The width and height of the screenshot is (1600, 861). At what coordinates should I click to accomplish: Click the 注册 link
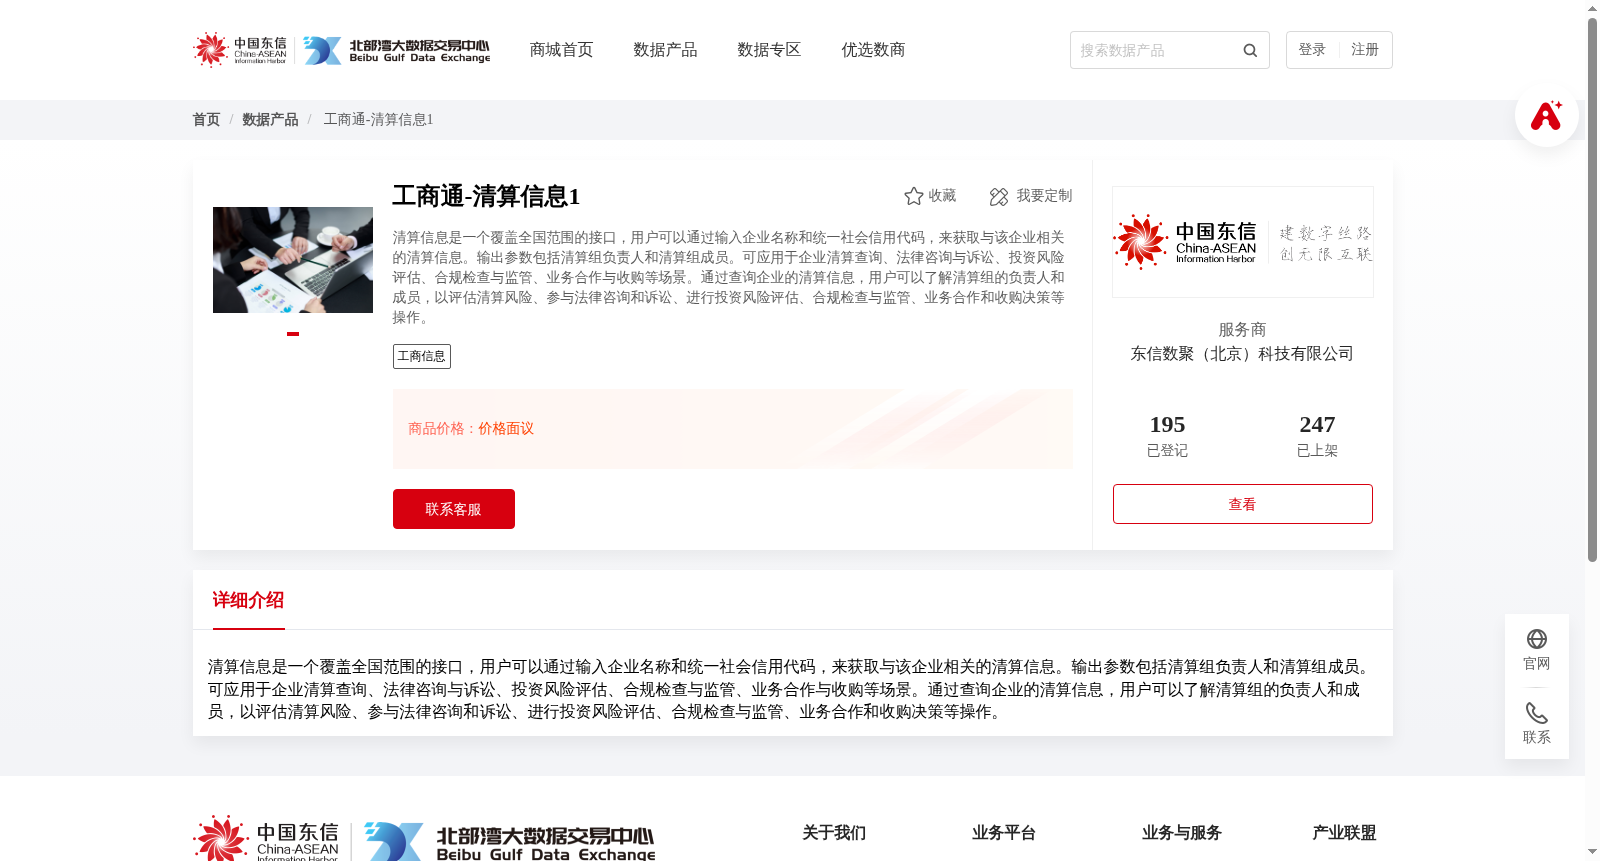pyautogui.click(x=1365, y=50)
